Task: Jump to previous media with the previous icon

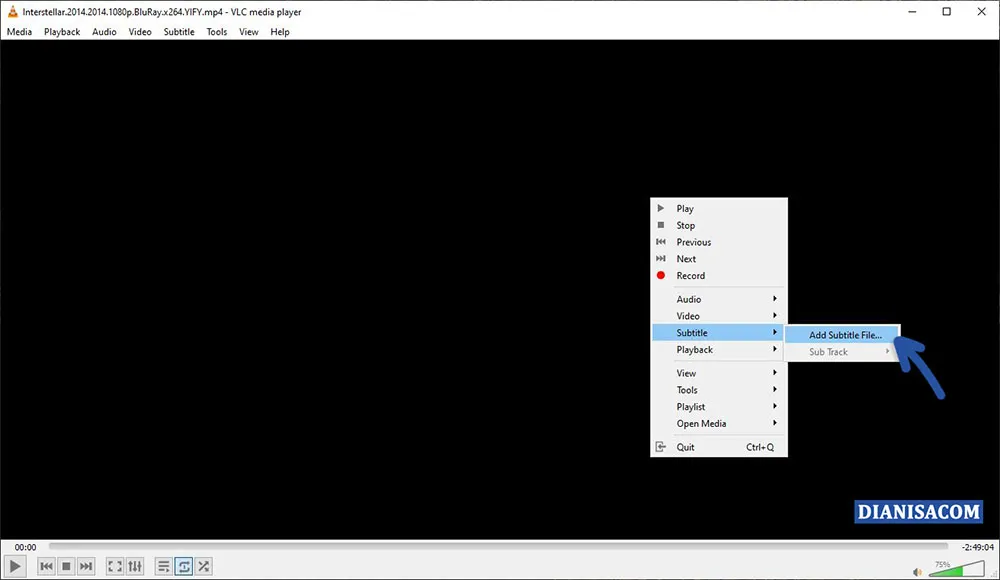Action: click(46, 566)
